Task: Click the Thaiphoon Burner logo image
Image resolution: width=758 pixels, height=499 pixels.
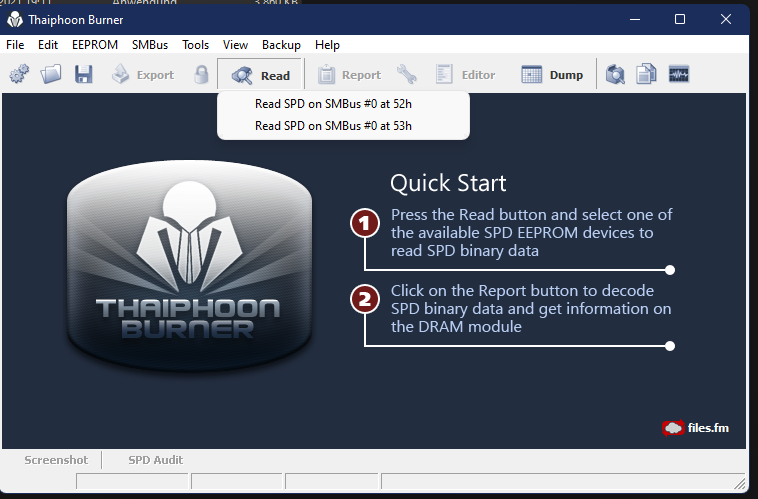Action: (x=190, y=266)
